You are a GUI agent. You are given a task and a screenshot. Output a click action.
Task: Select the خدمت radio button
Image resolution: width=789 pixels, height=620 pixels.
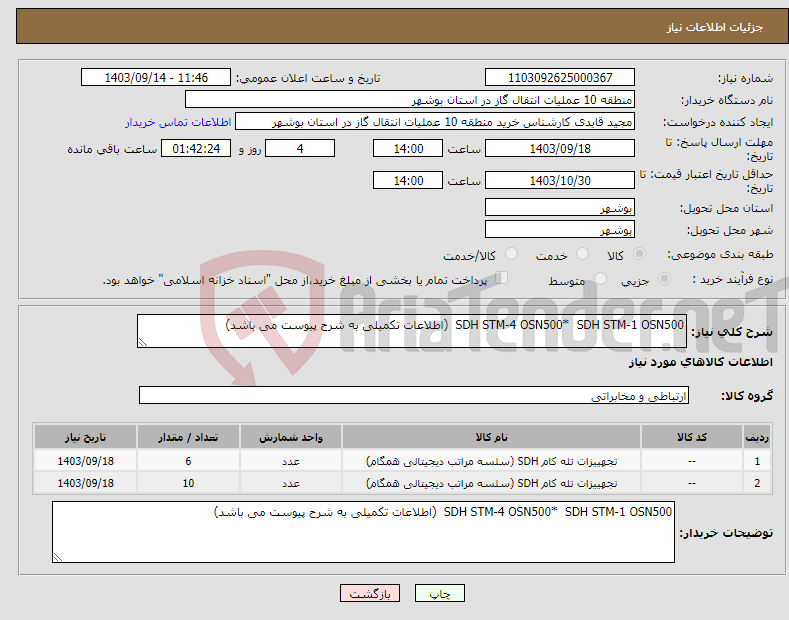(582, 254)
